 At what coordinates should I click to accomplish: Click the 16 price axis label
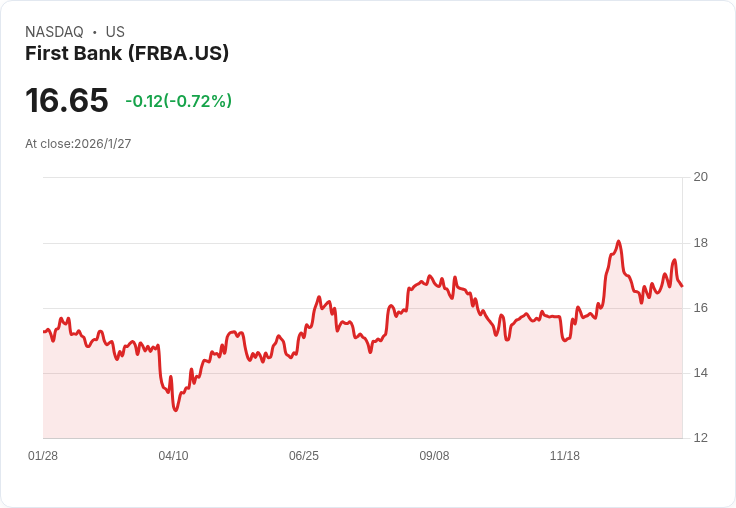(x=701, y=308)
